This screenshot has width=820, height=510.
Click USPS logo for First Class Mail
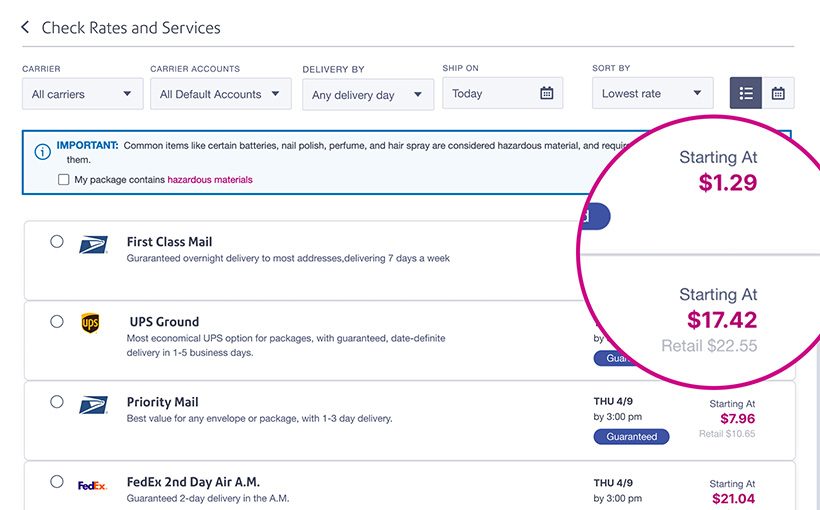tap(93, 243)
